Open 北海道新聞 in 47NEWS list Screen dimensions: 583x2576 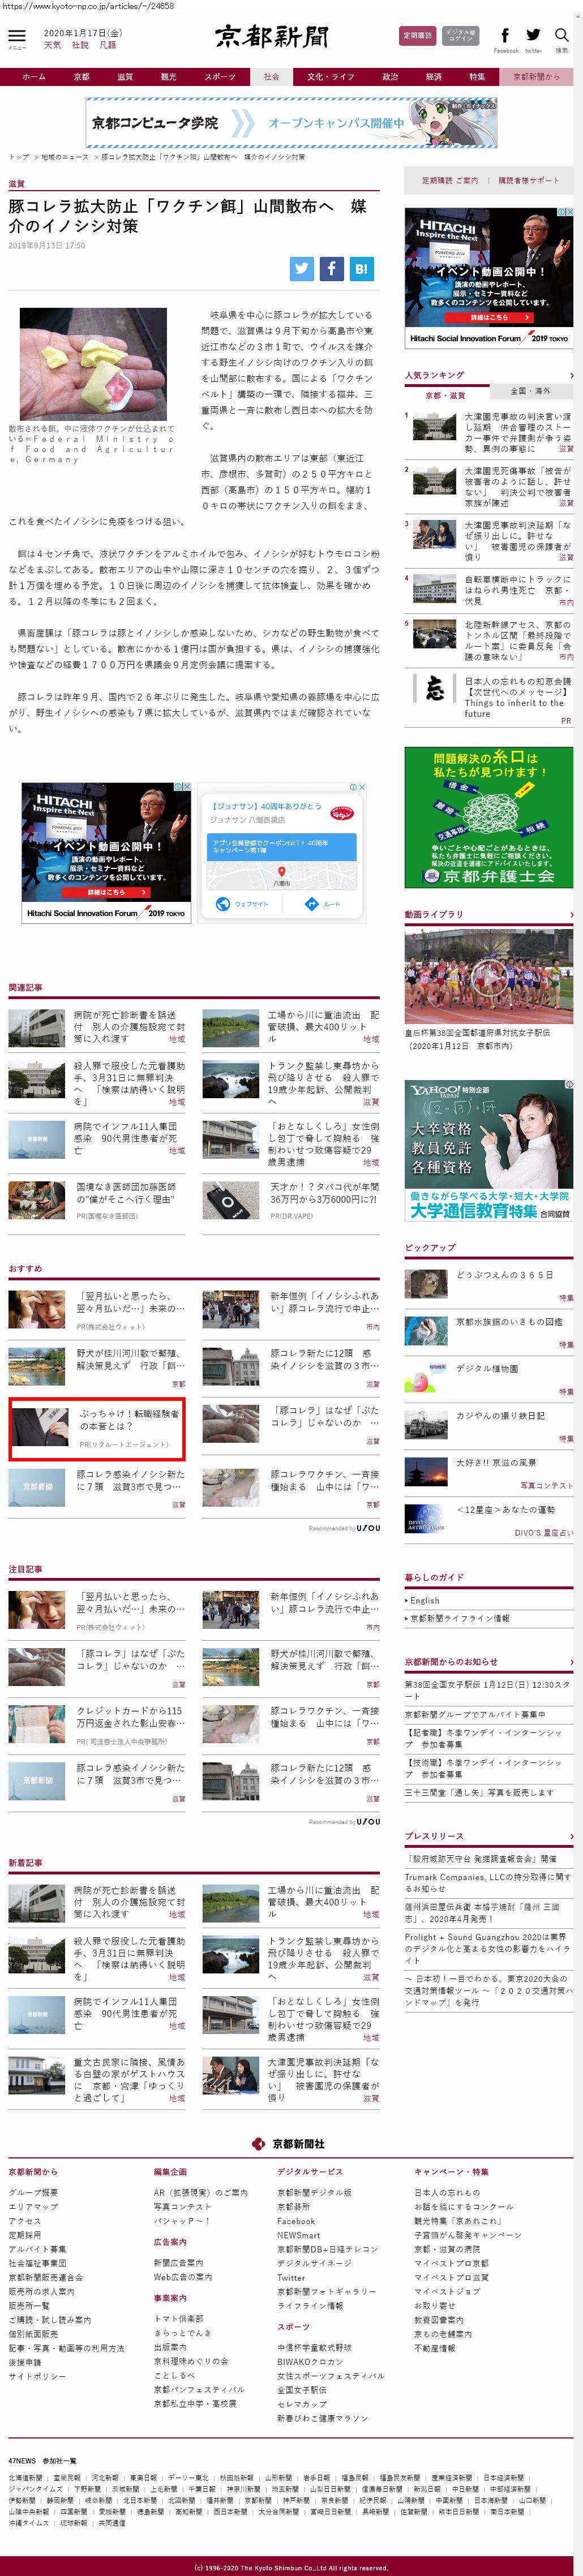[26, 2478]
